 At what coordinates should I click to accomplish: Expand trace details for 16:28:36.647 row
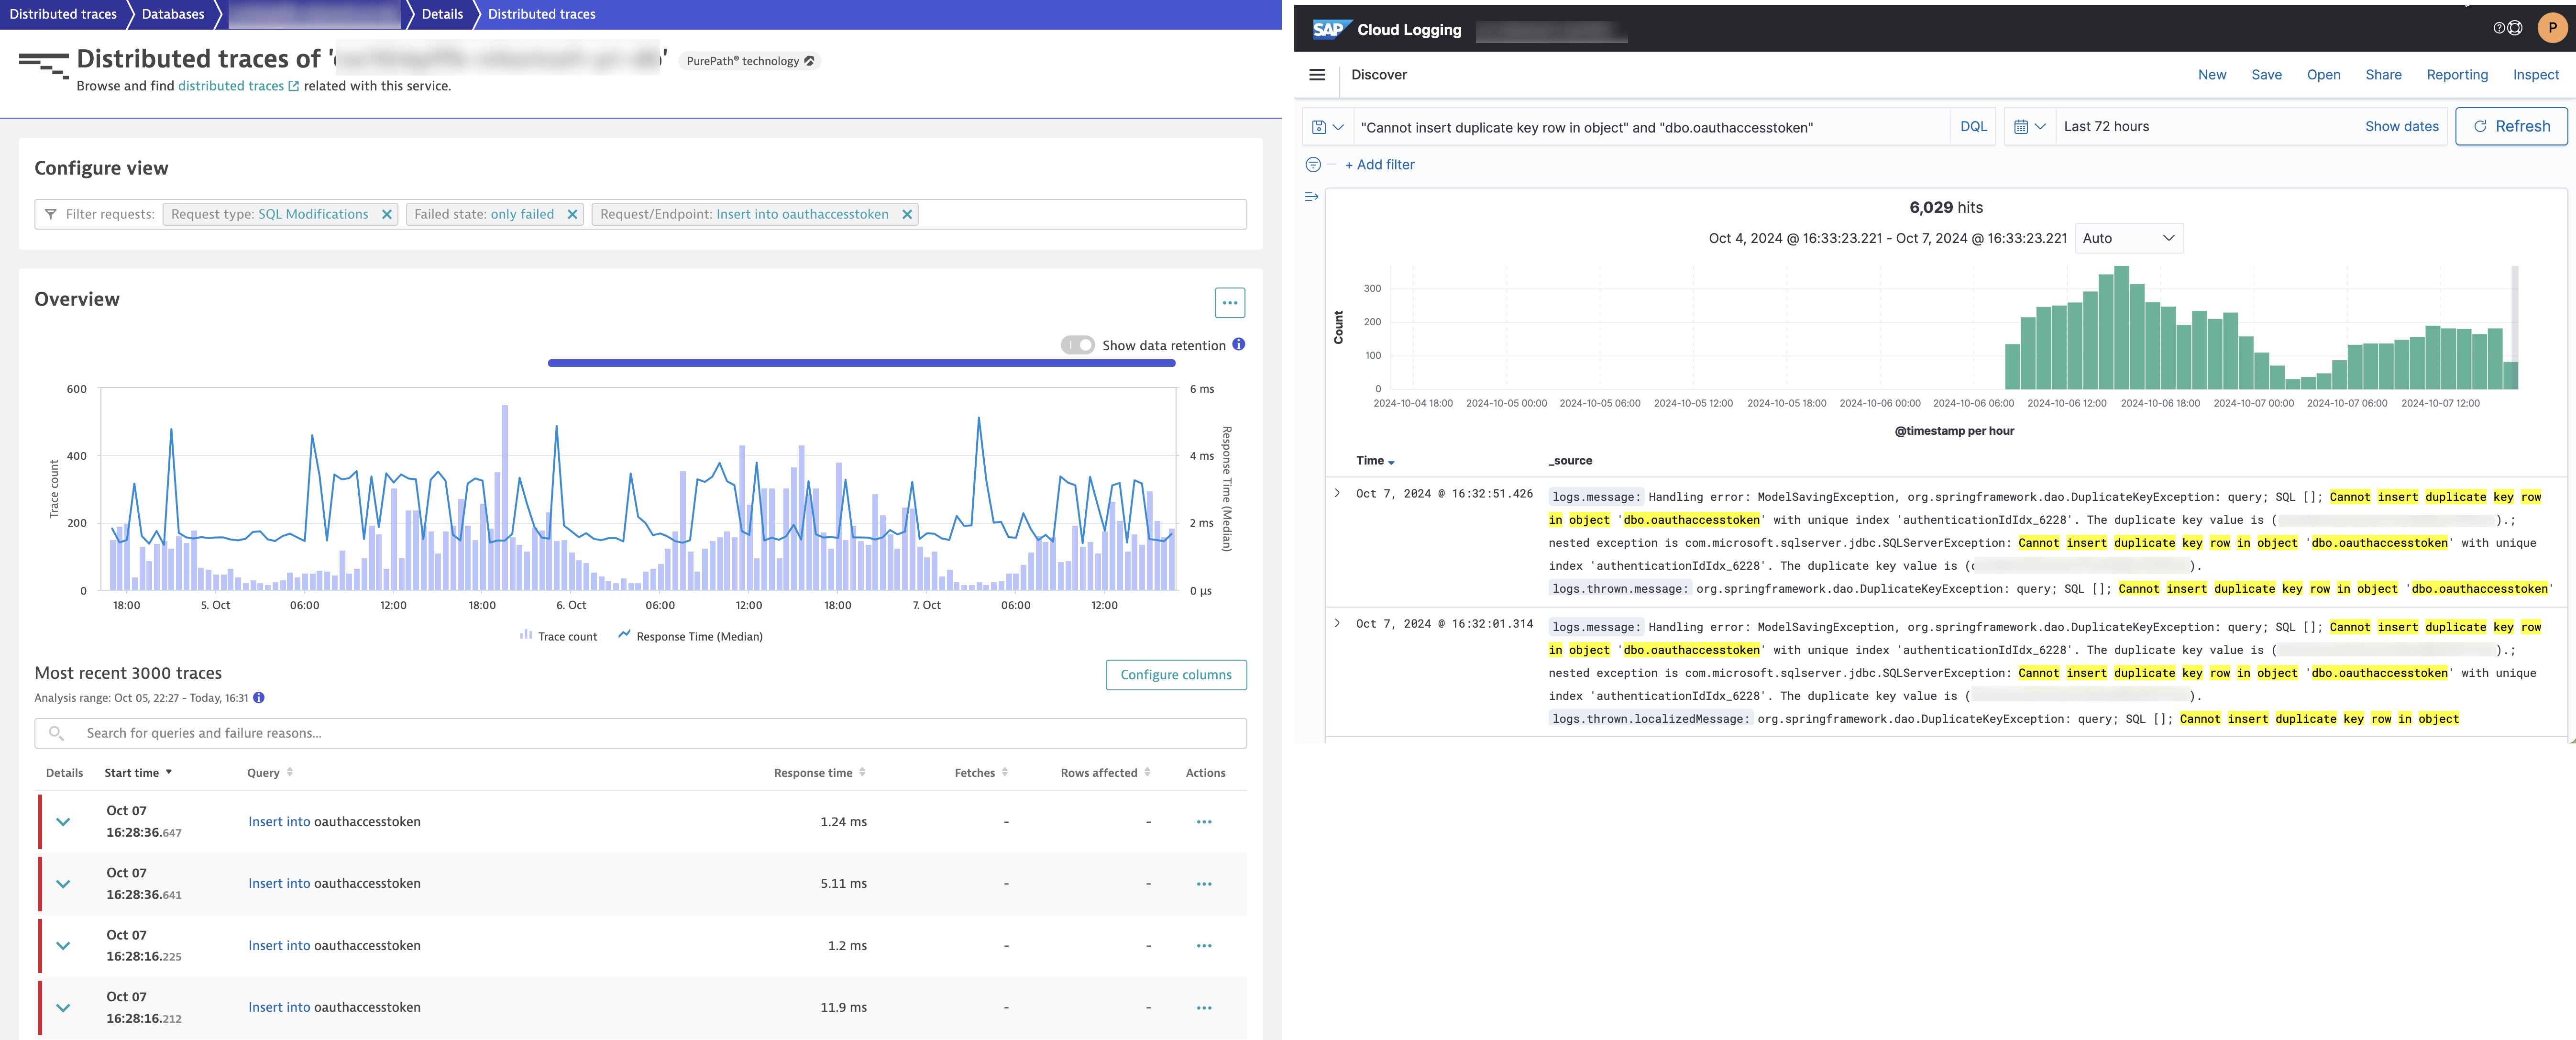click(63, 822)
